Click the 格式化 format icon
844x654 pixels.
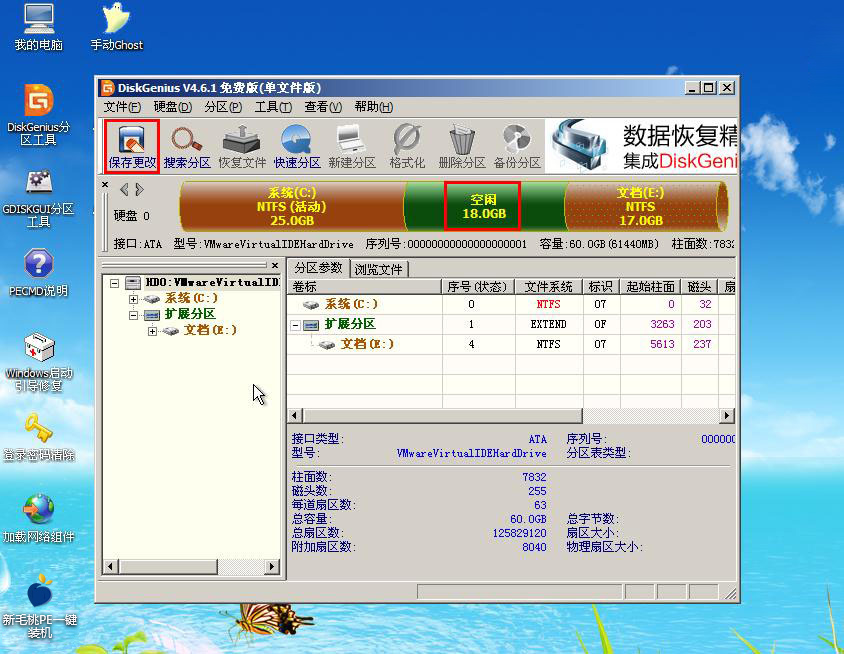tap(407, 146)
